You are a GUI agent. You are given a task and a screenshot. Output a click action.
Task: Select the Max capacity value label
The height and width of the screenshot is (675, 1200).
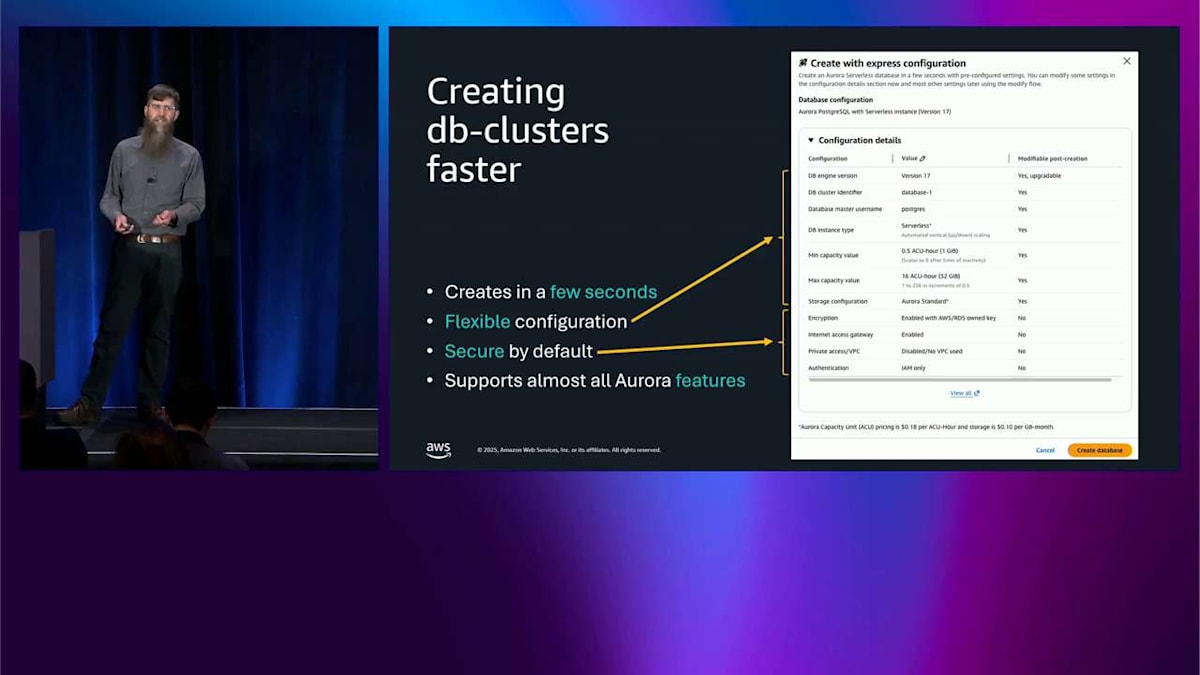coord(834,280)
